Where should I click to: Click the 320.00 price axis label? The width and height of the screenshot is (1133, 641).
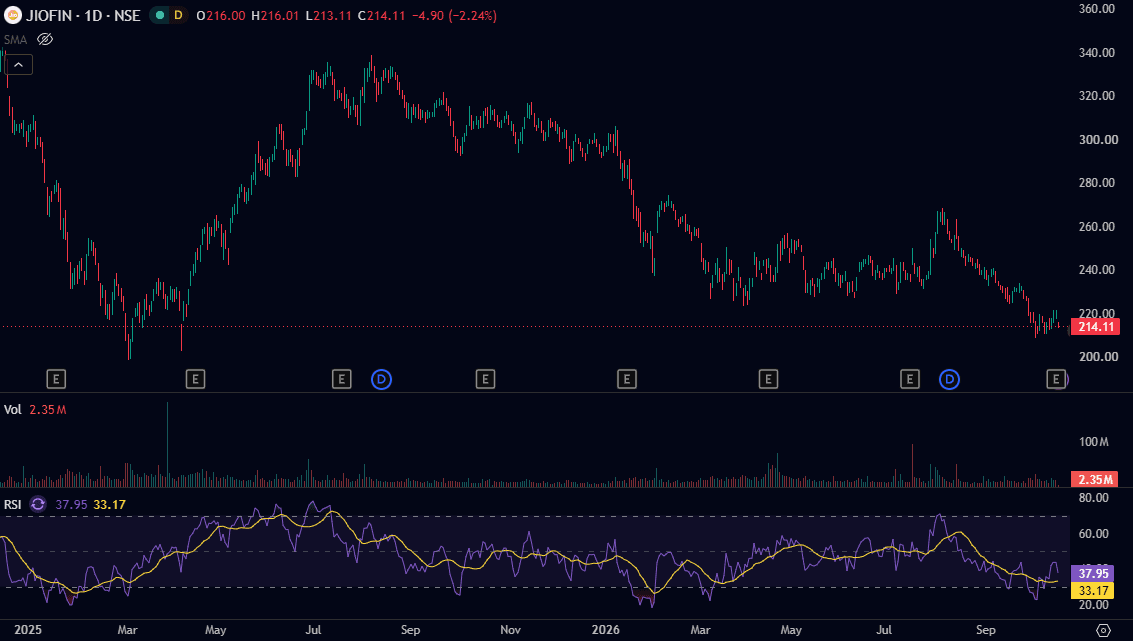coord(1097,95)
